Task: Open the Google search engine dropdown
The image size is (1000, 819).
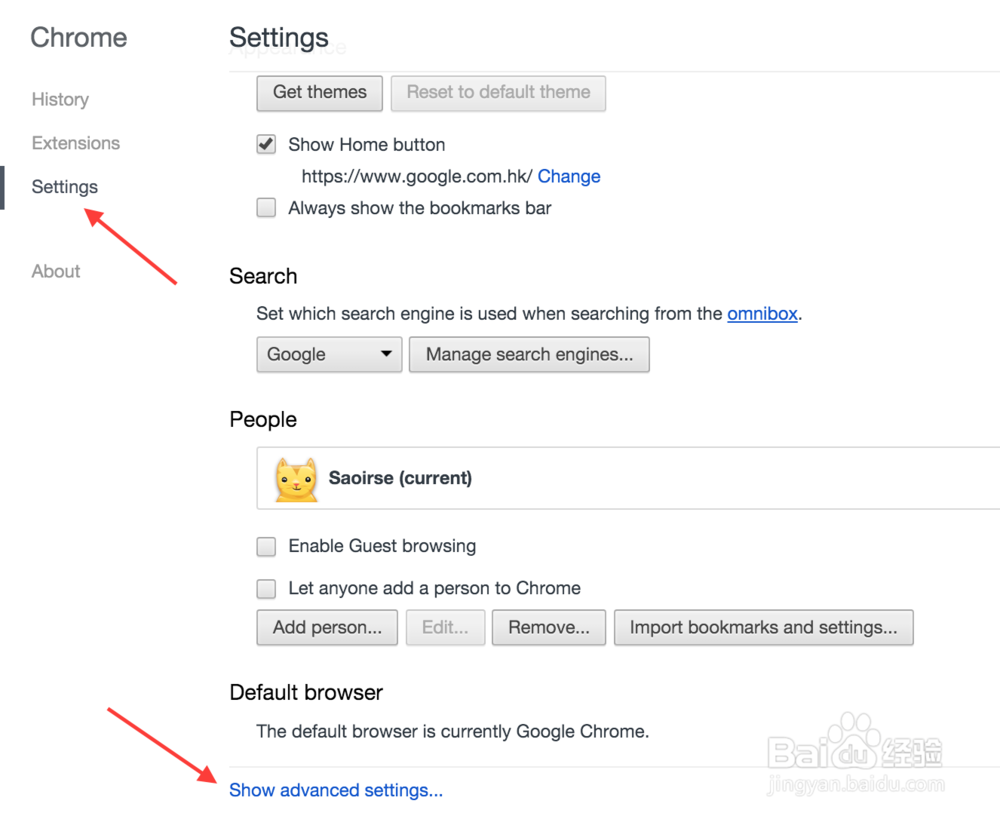Action: click(x=329, y=355)
